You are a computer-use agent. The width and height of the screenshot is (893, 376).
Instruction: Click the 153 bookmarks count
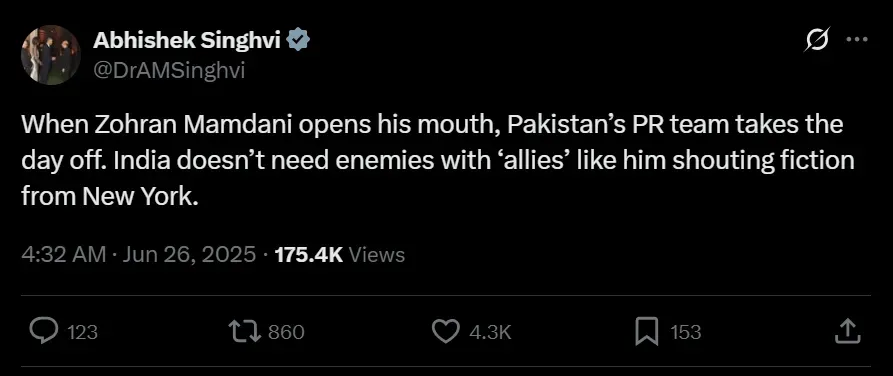pyautogui.click(x=685, y=332)
